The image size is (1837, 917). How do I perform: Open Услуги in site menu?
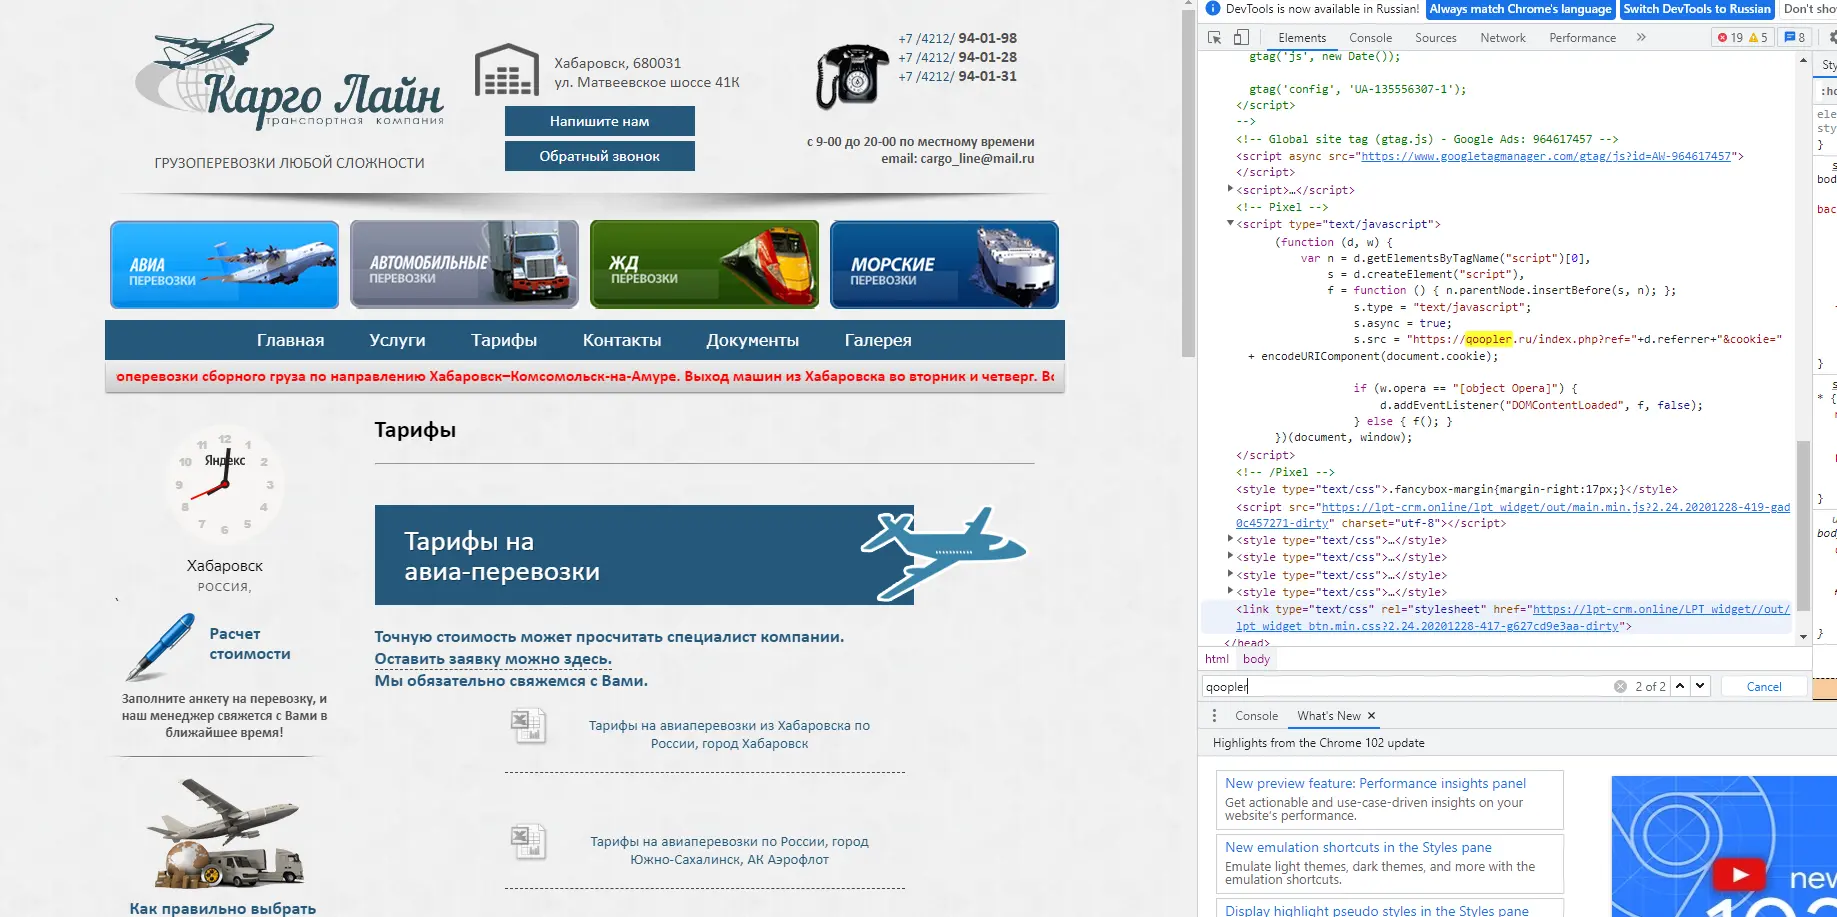point(397,340)
